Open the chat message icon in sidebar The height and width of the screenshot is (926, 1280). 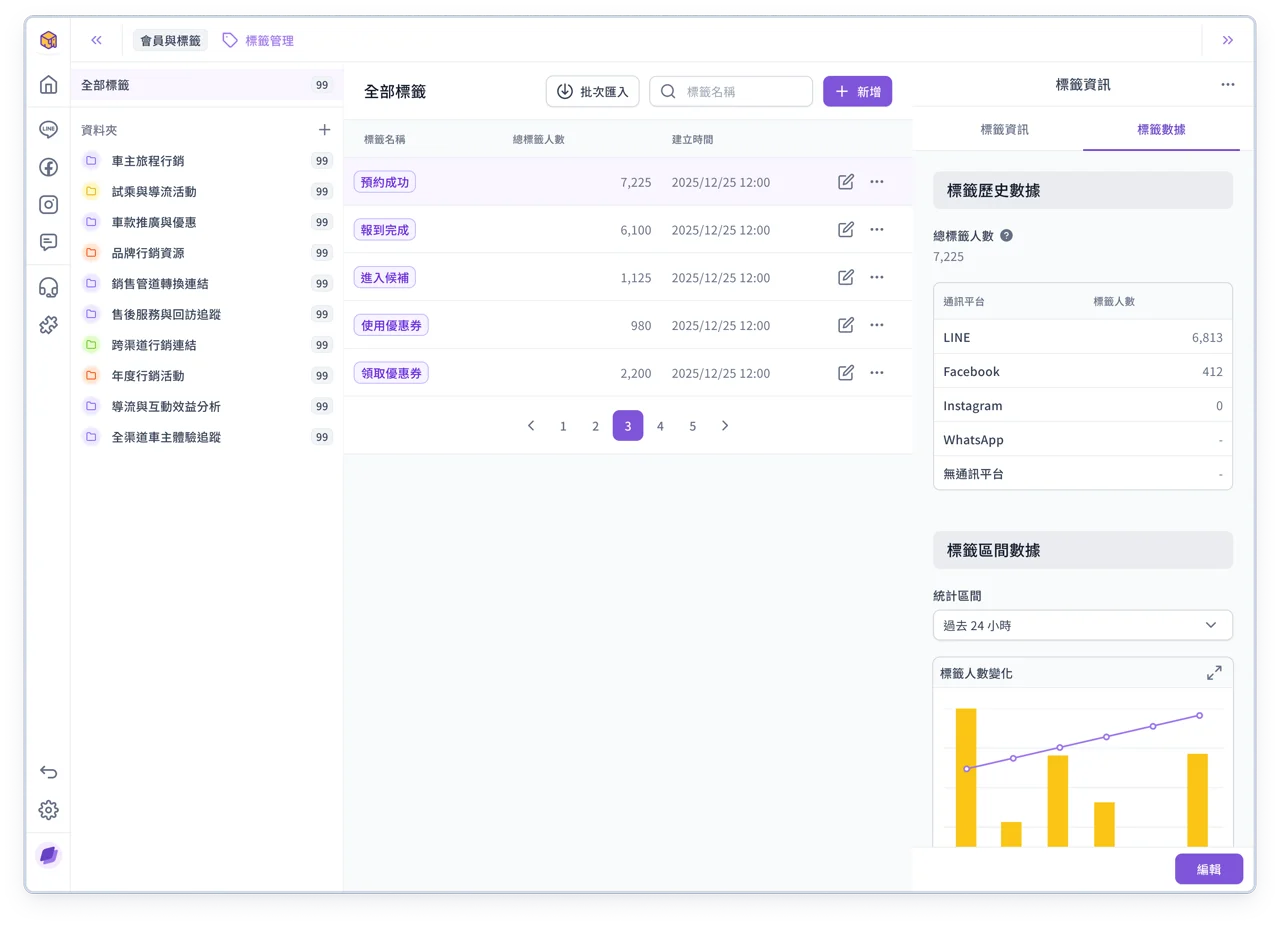[x=48, y=242]
